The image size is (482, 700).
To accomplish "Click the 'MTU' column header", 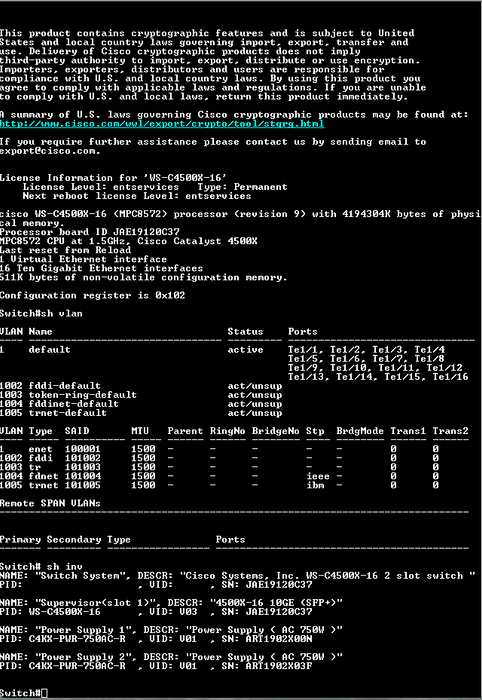I will pos(140,431).
